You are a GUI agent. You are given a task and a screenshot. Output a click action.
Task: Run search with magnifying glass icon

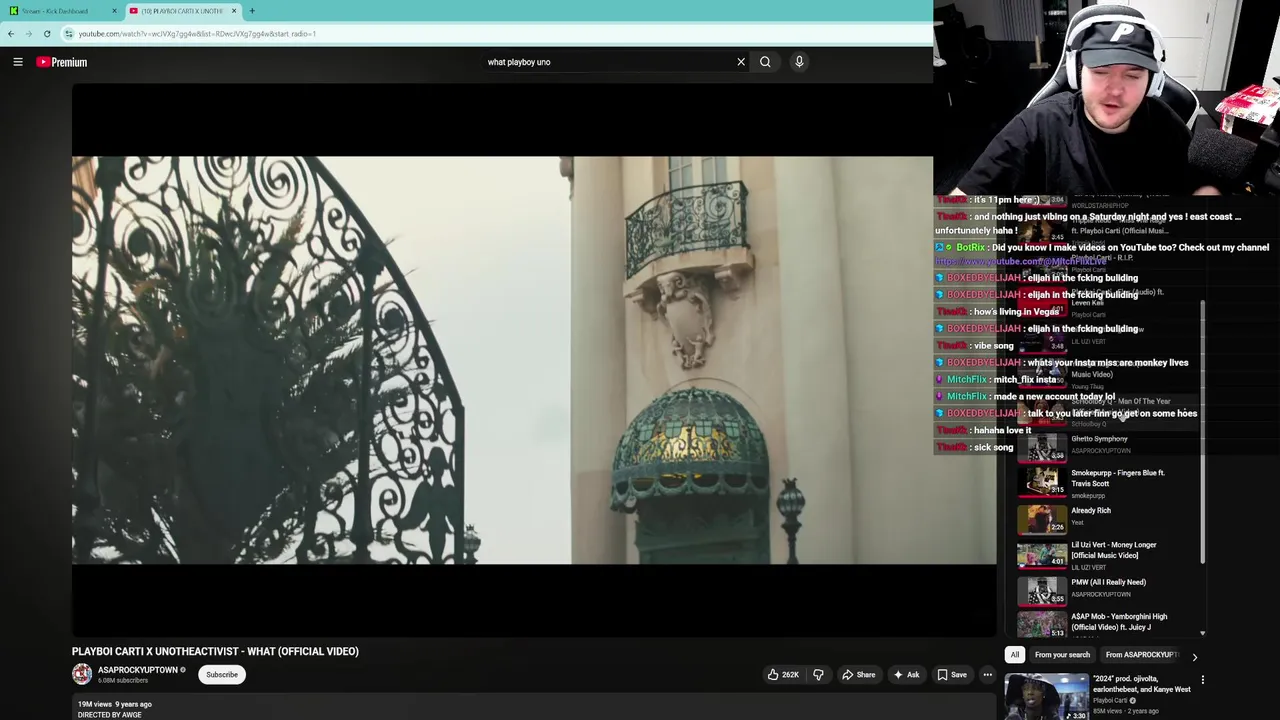click(x=765, y=62)
